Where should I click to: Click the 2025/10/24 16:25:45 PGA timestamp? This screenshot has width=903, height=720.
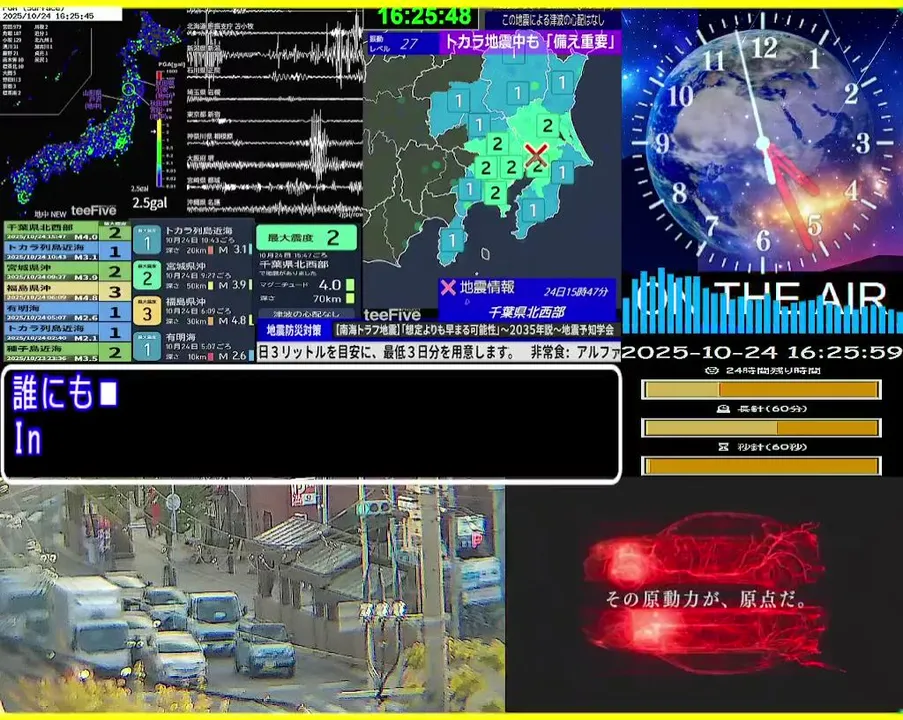coord(48,16)
